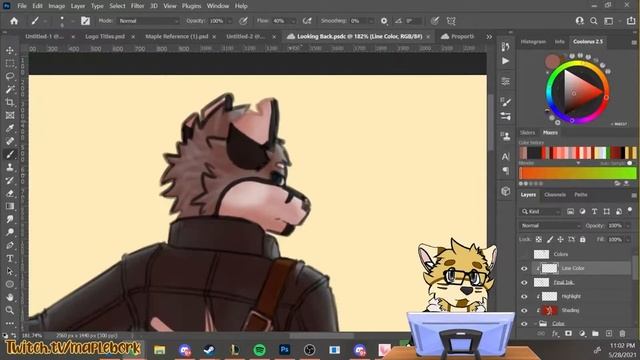The width and height of the screenshot is (640, 360).
Task: Add layer style with fx icon
Action: [555, 333]
